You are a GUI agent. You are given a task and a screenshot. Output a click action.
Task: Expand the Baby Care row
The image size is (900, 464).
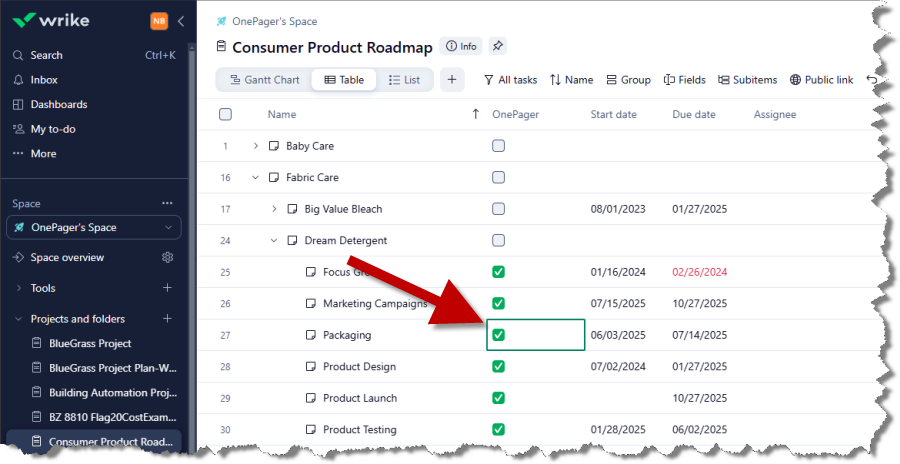pyautogui.click(x=256, y=146)
